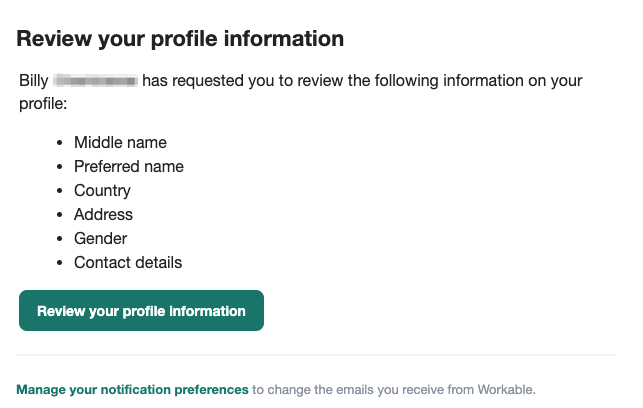Select the Middle name list item
Image resolution: width=643 pixels, height=408 pixels.
[x=120, y=143]
